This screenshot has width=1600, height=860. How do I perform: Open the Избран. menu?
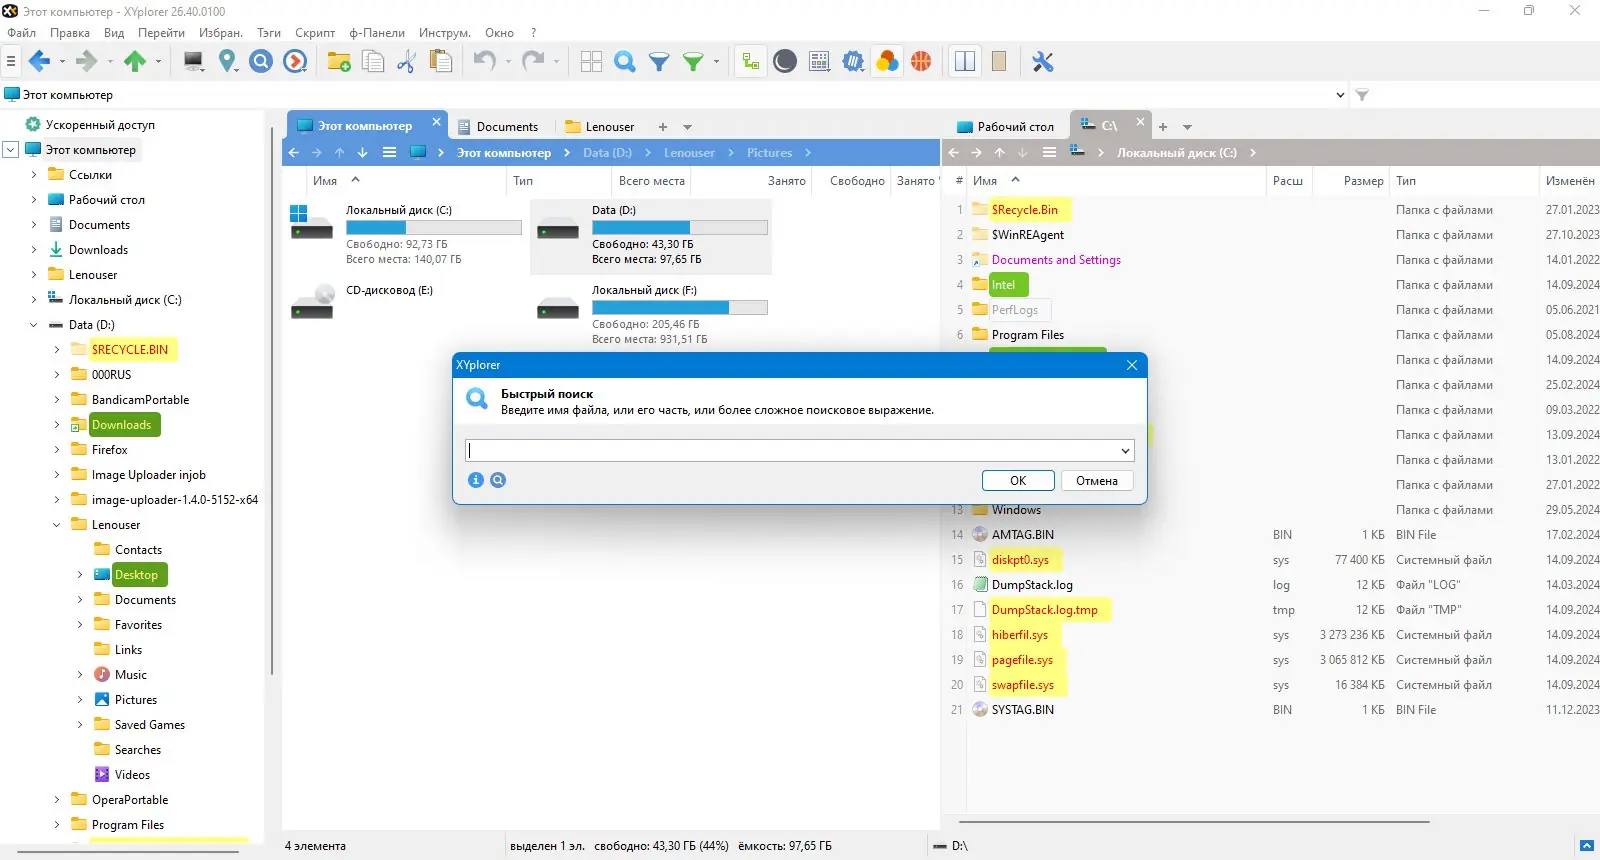click(x=221, y=33)
